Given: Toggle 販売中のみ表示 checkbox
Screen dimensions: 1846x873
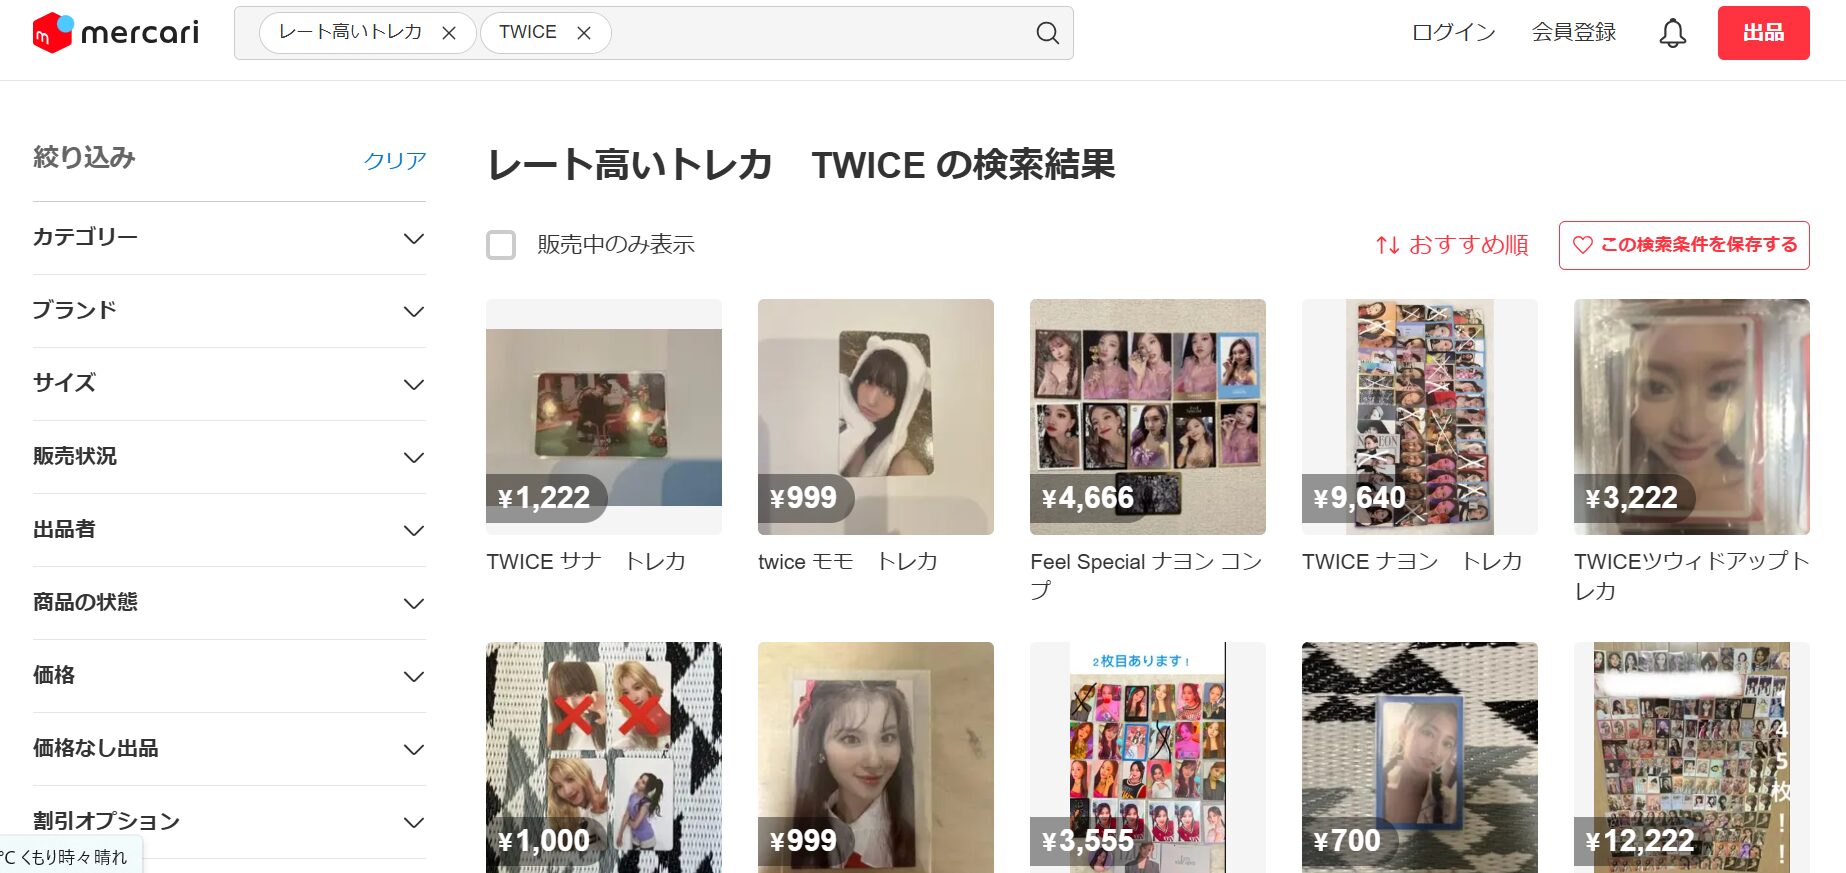Looking at the screenshot, I should coord(501,245).
